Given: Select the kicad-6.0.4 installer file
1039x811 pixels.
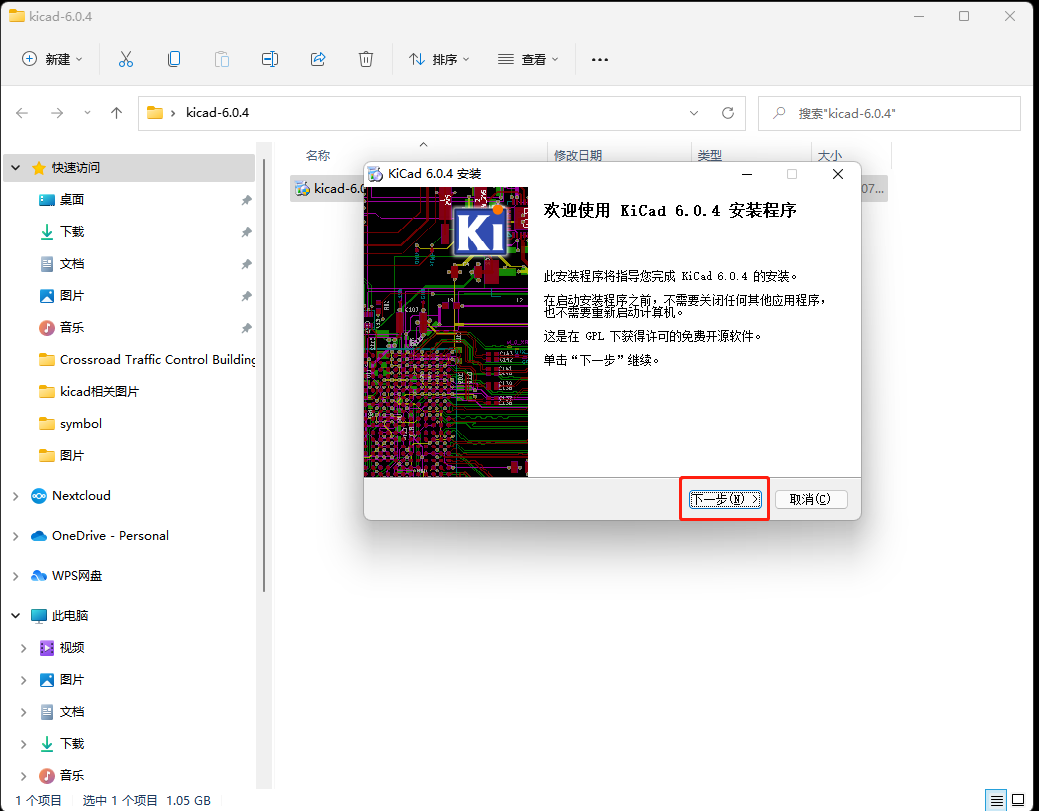Looking at the screenshot, I should [328, 189].
